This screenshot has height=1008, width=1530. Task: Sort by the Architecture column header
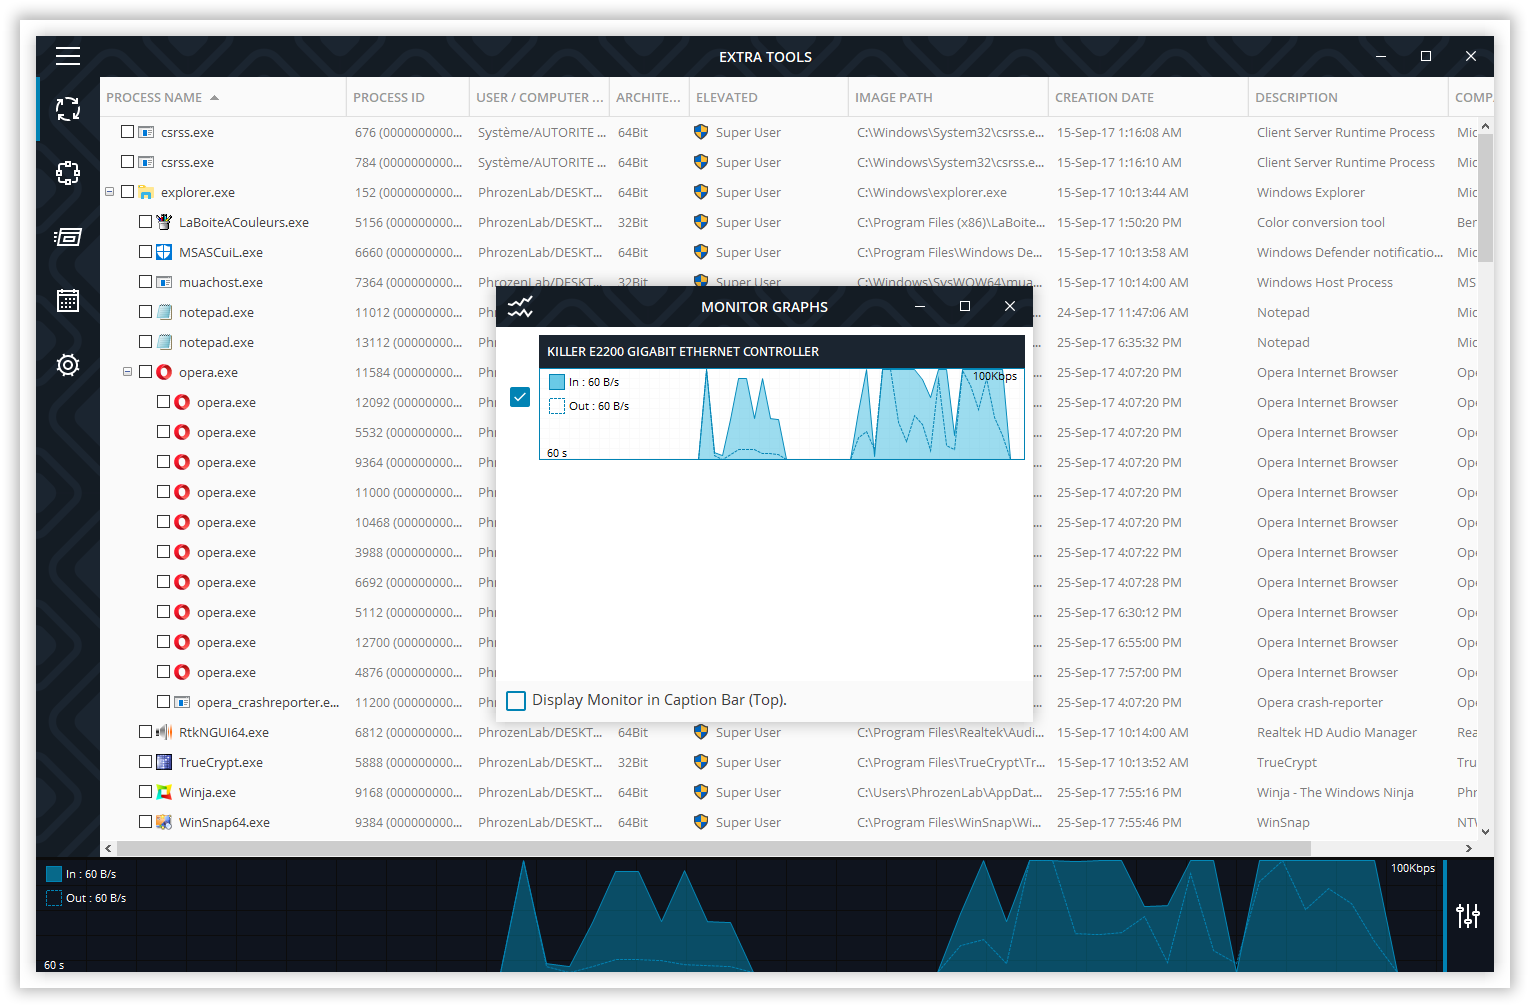[649, 97]
